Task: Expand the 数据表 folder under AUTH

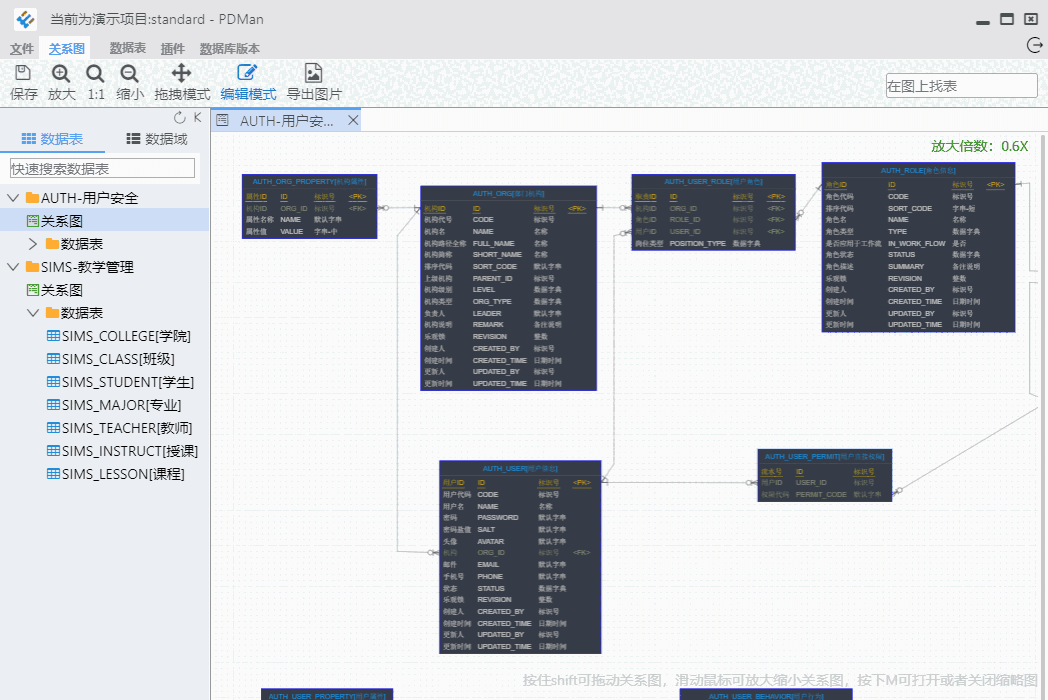Action: pyautogui.click(x=33, y=244)
